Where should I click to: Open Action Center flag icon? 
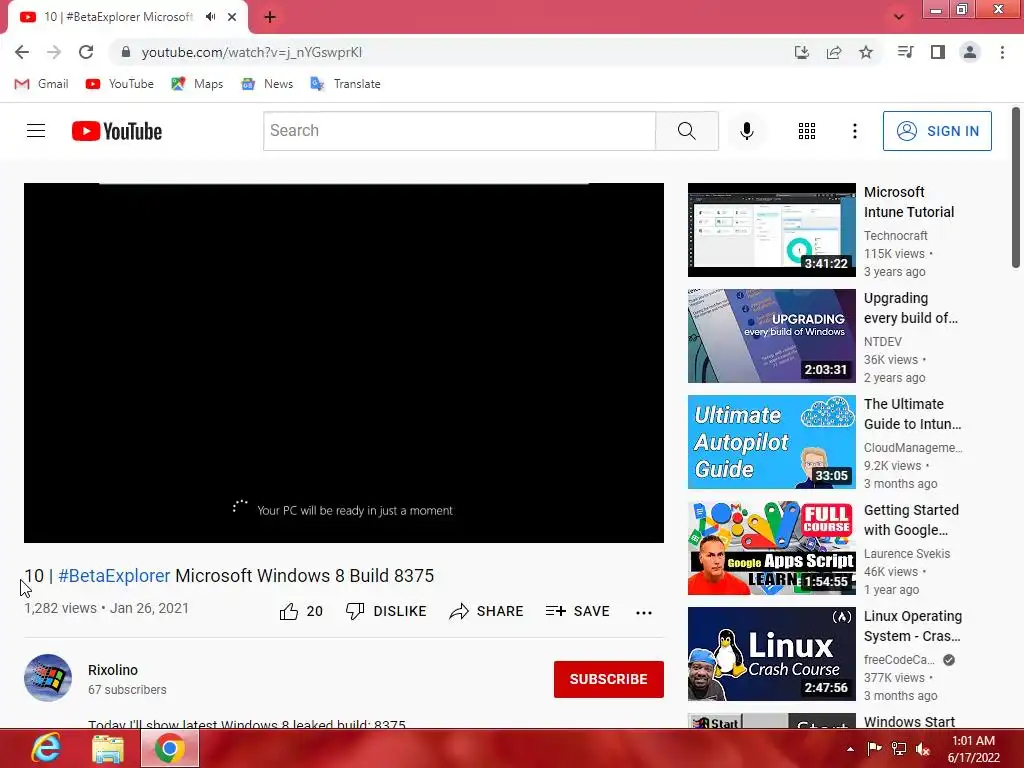pos(874,749)
